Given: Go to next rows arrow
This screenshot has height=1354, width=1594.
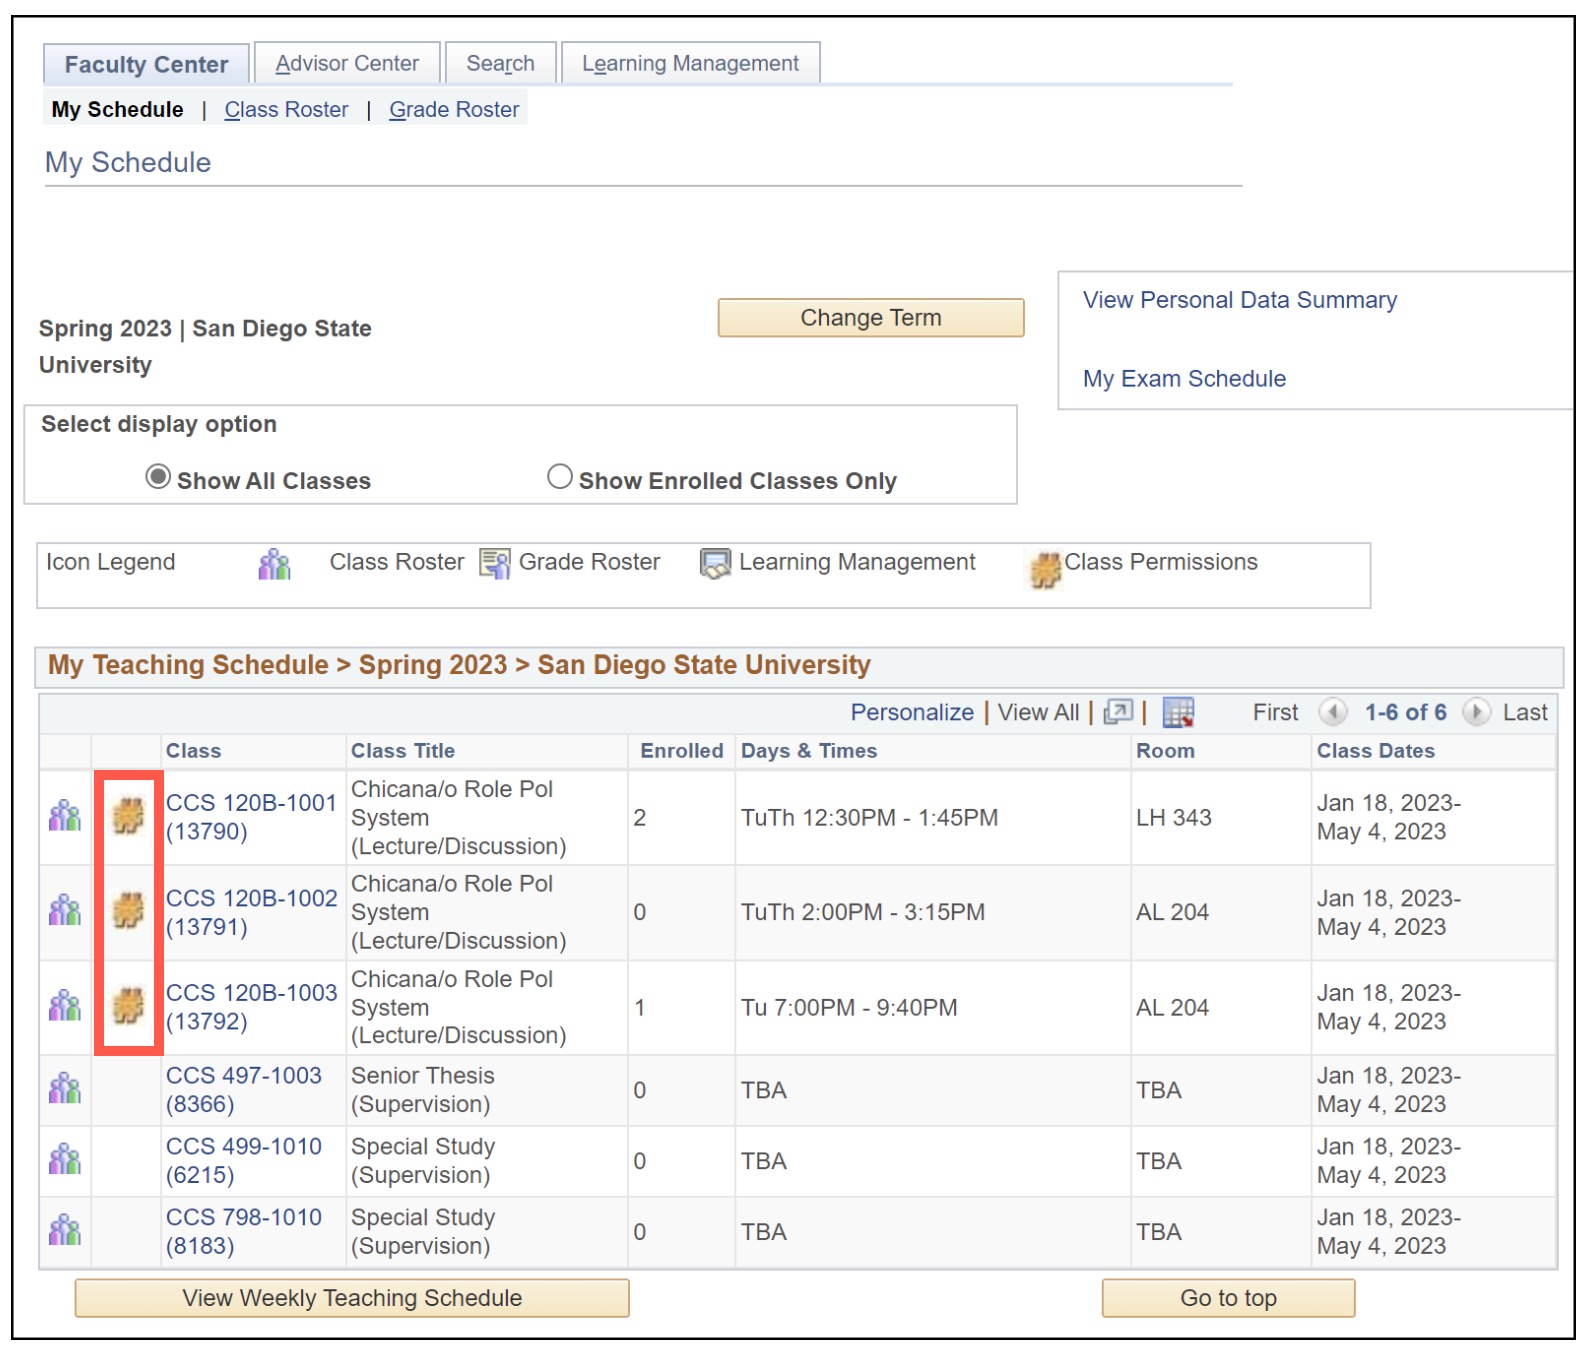Looking at the screenshot, I should click(x=1475, y=712).
